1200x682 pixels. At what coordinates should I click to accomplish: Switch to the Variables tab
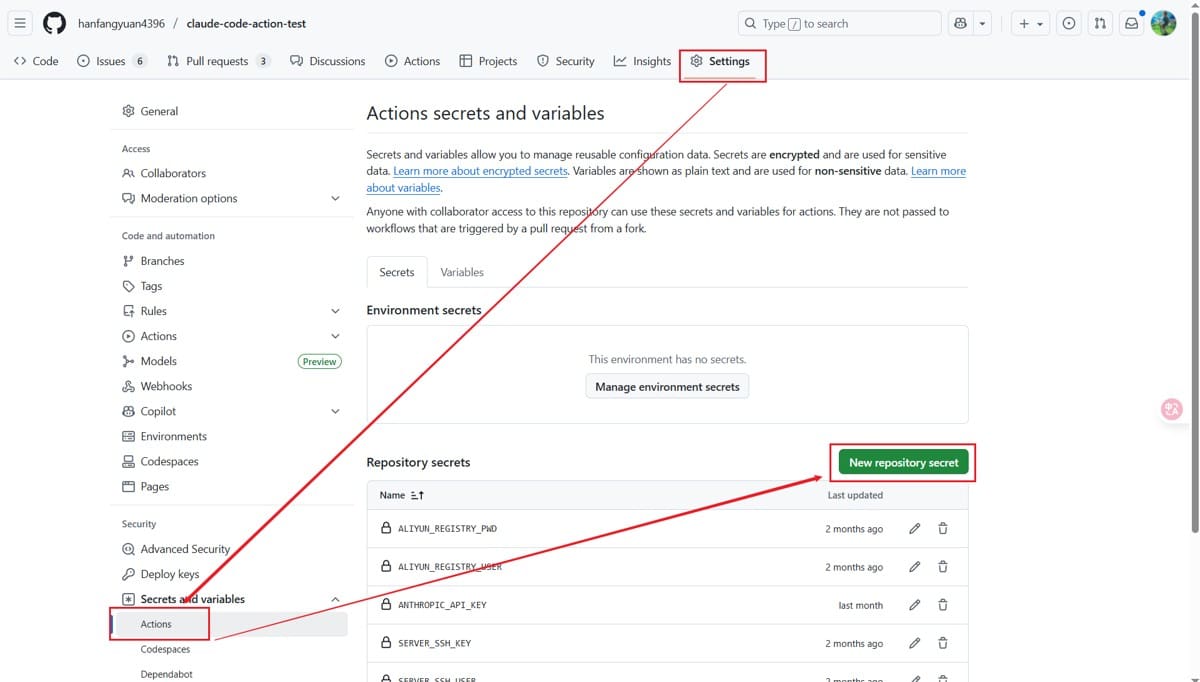[x=462, y=272]
